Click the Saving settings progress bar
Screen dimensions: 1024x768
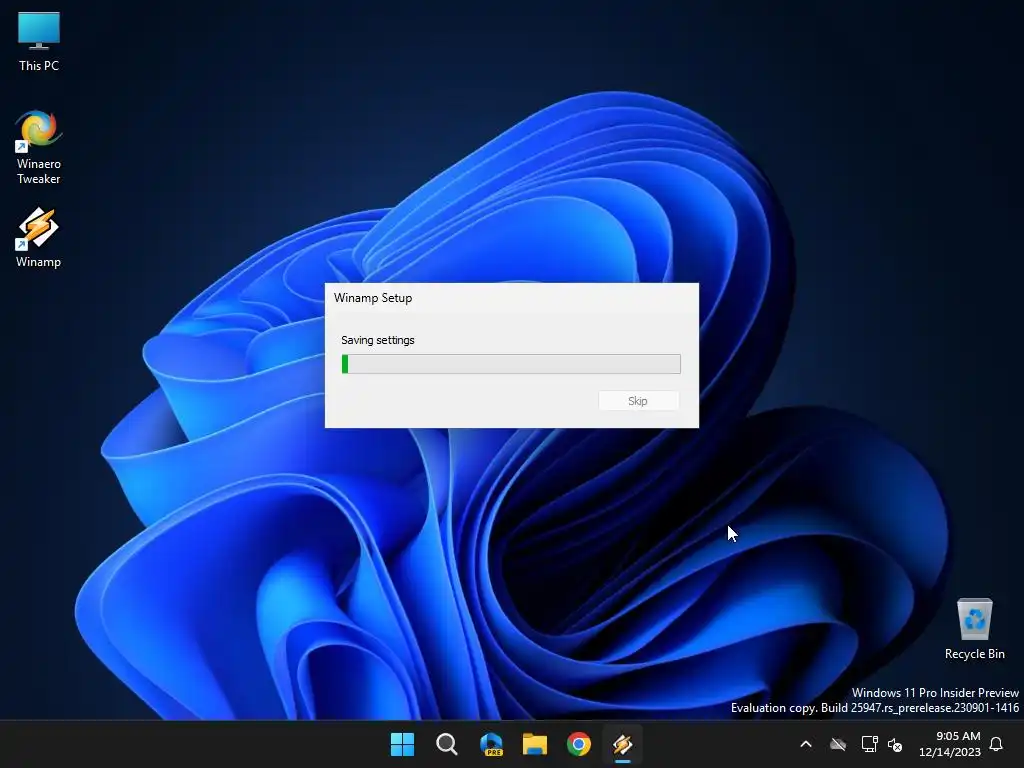pyautogui.click(x=511, y=364)
